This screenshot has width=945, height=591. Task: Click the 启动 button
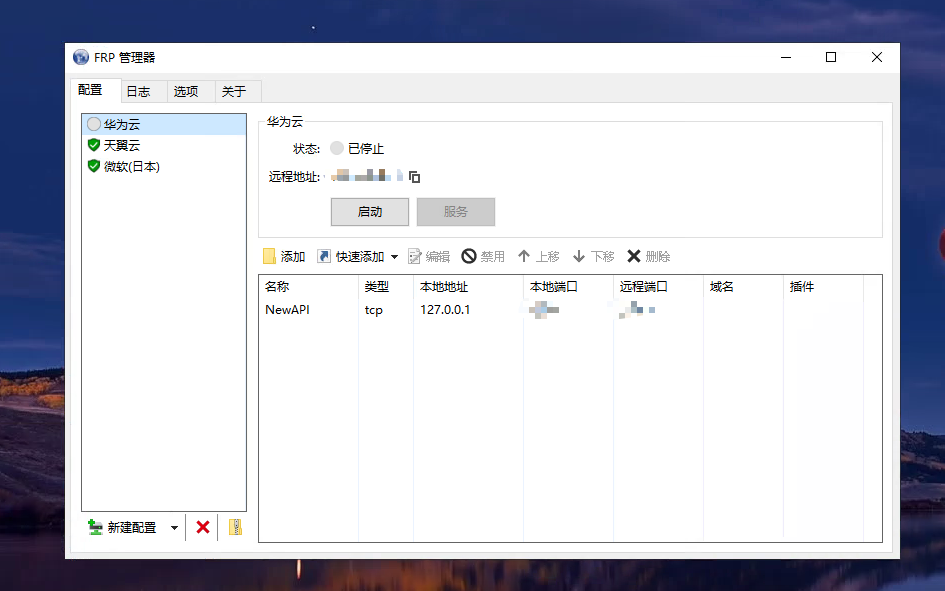pyautogui.click(x=370, y=211)
